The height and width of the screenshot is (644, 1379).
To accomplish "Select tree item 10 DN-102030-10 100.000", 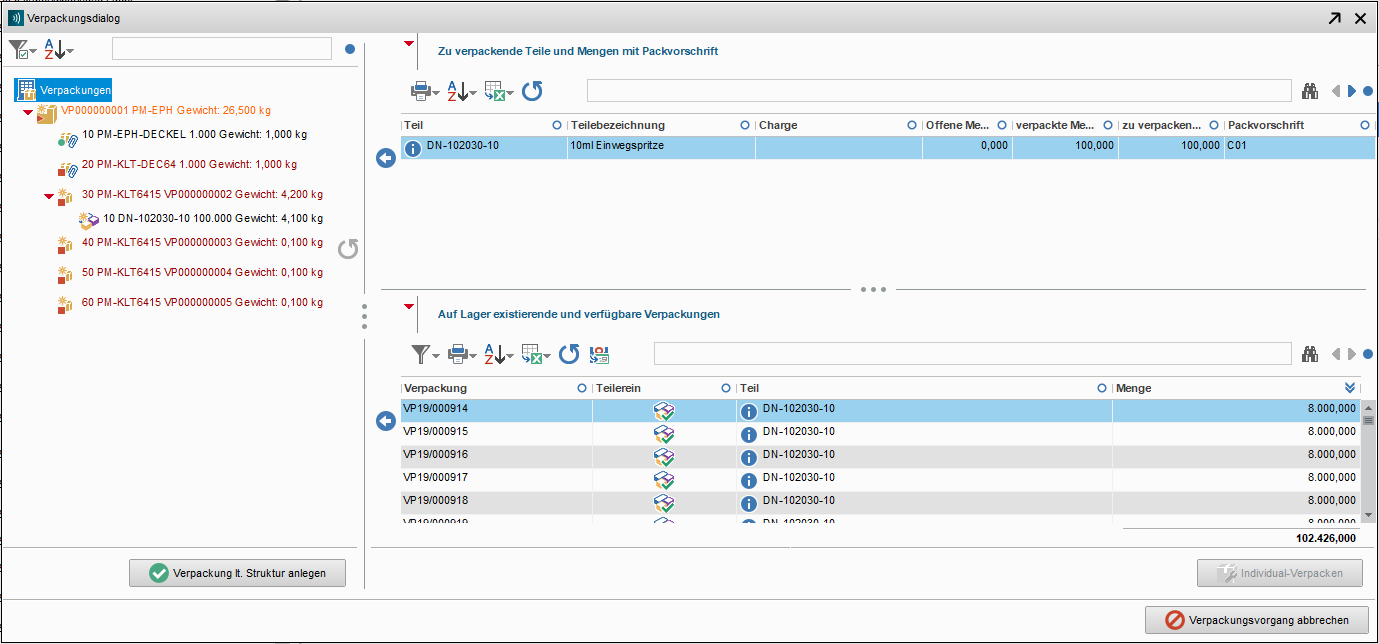I will click(x=212, y=218).
